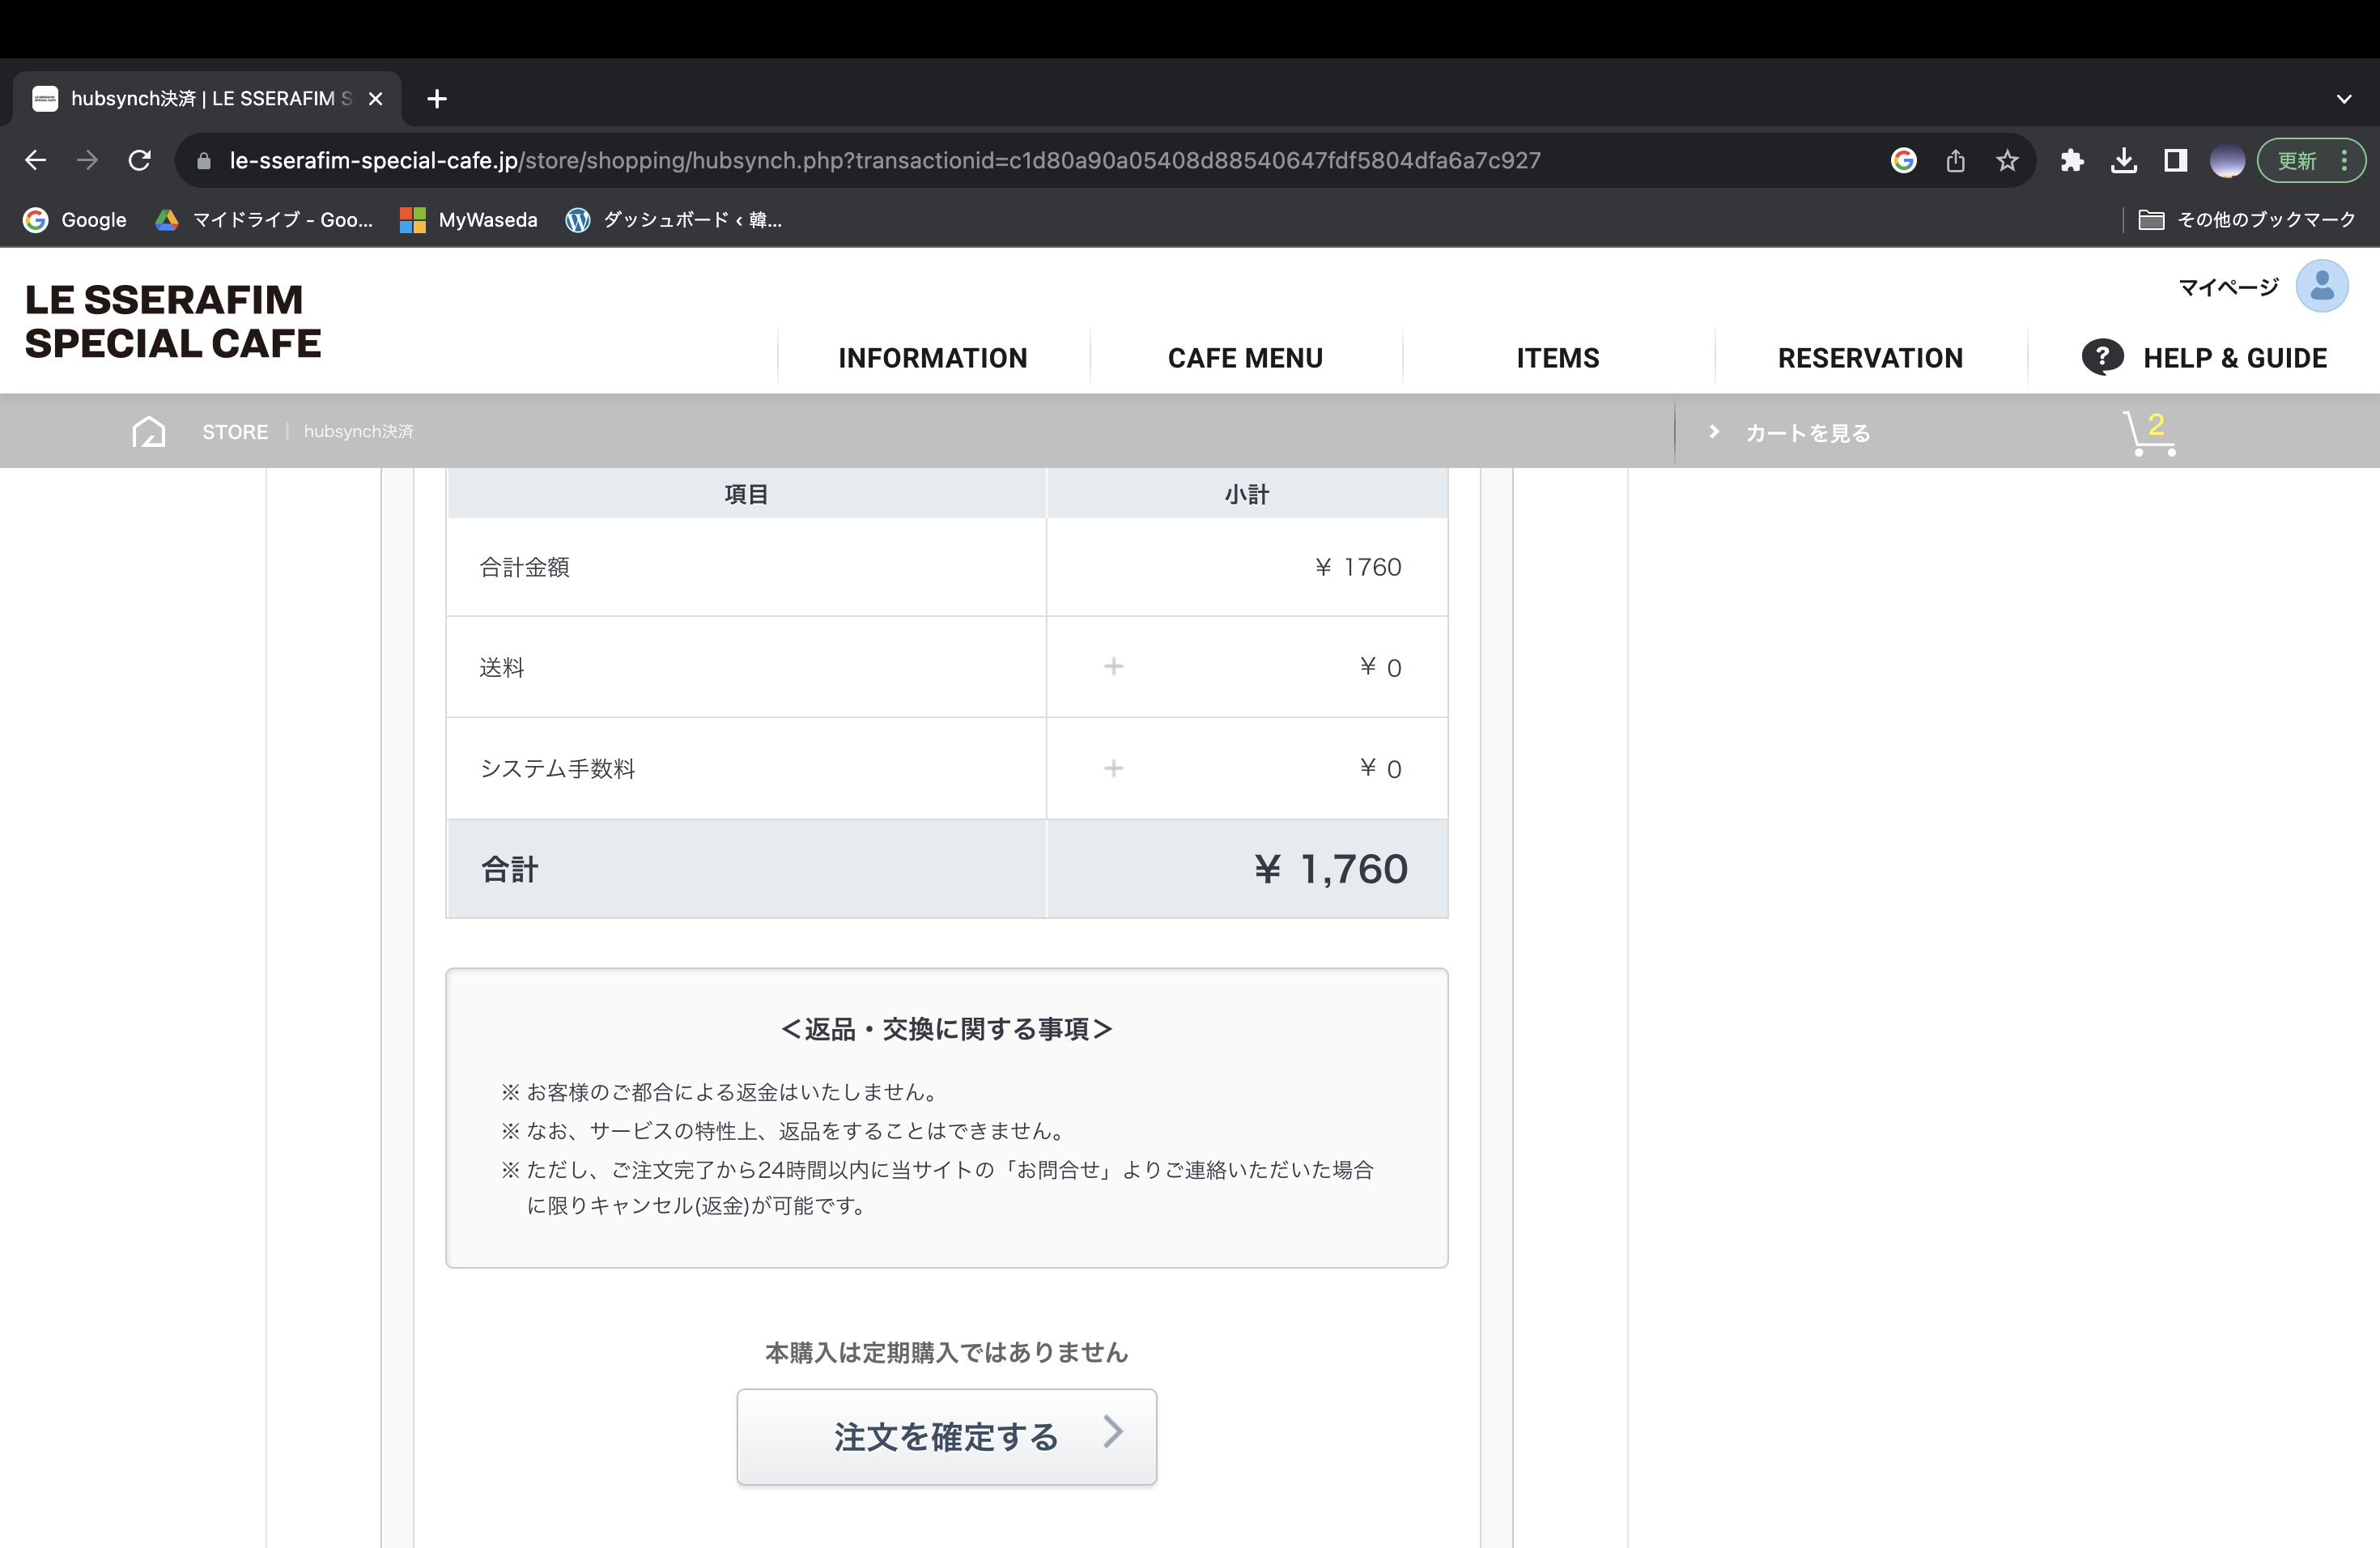Click the share page icon
The width and height of the screenshot is (2380, 1548).
(1956, 161)
